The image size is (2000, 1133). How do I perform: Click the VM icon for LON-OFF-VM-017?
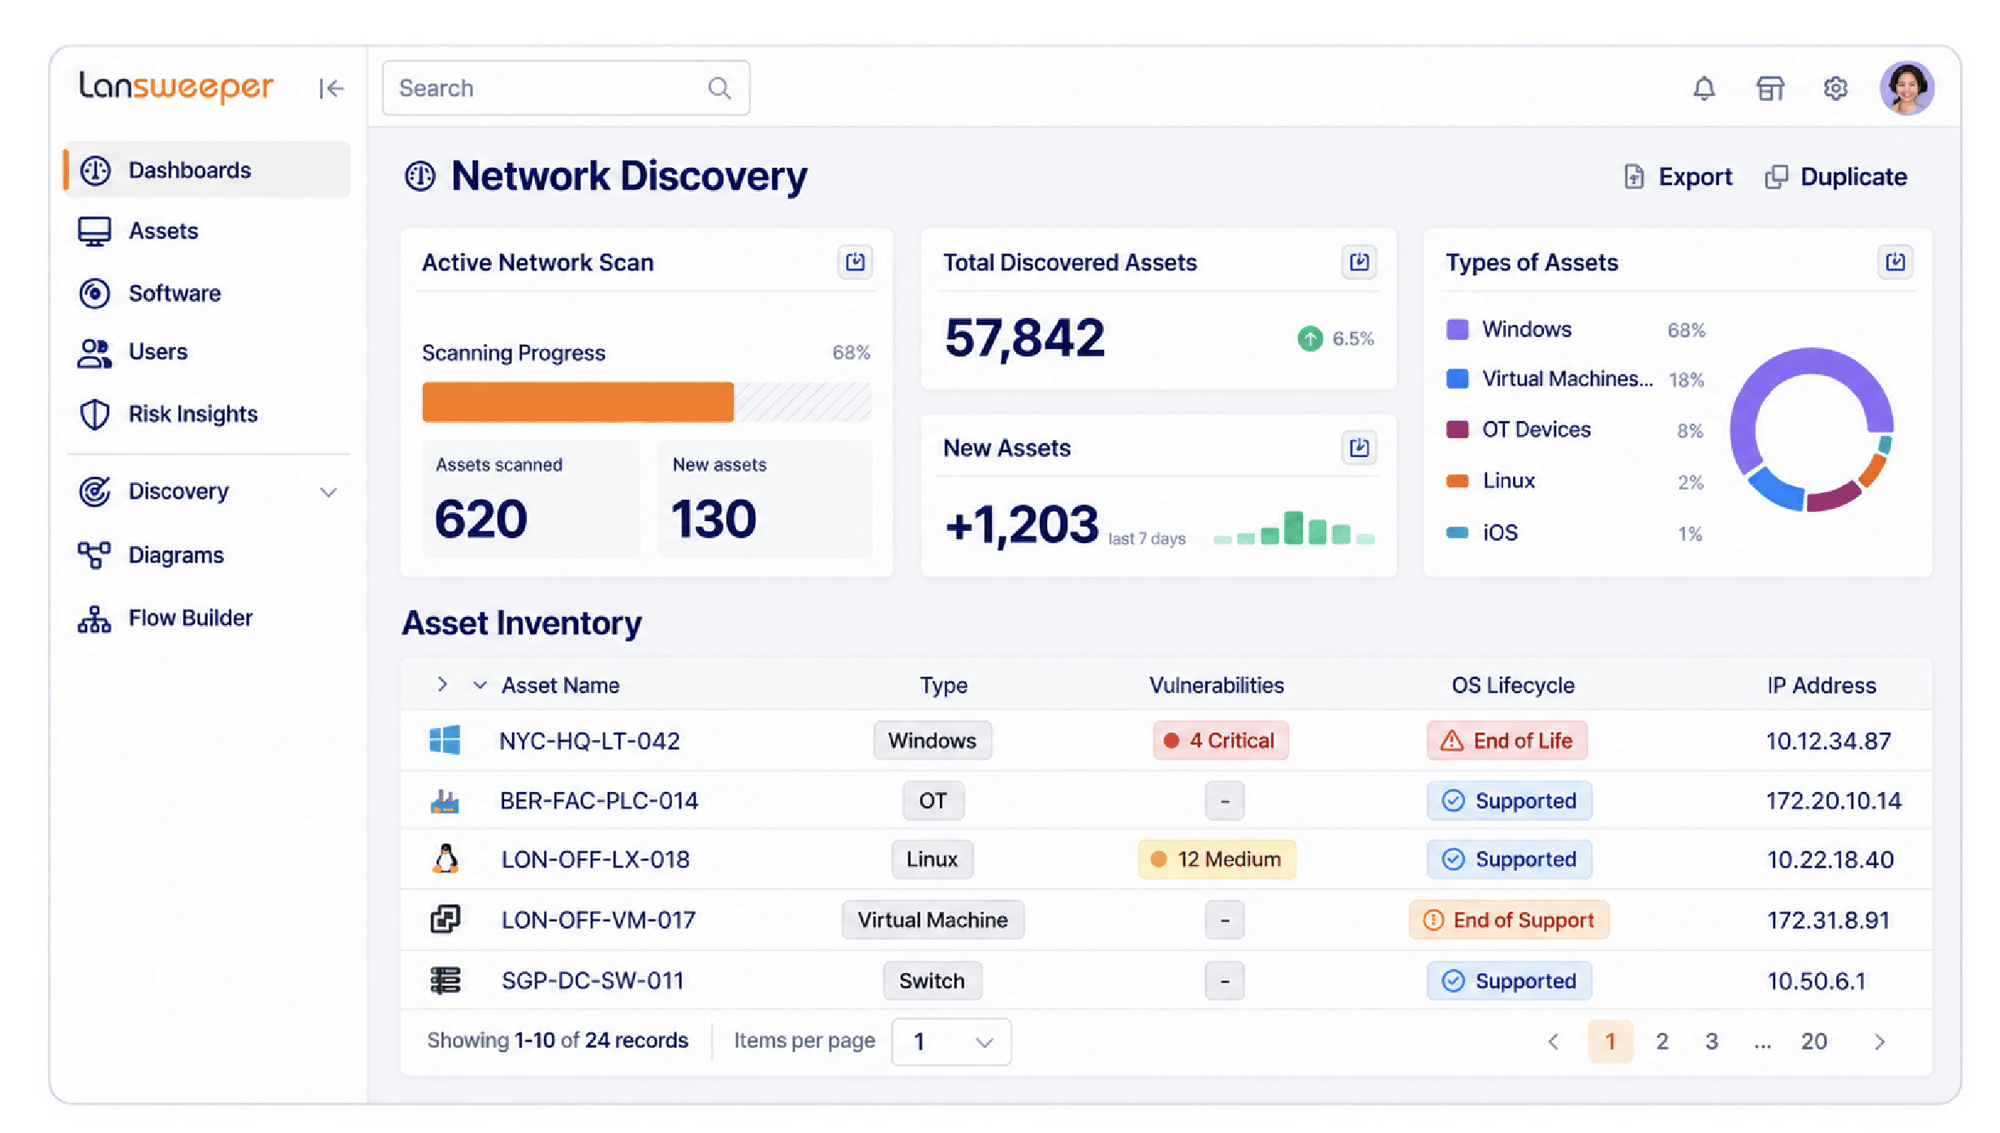[445, 919]
